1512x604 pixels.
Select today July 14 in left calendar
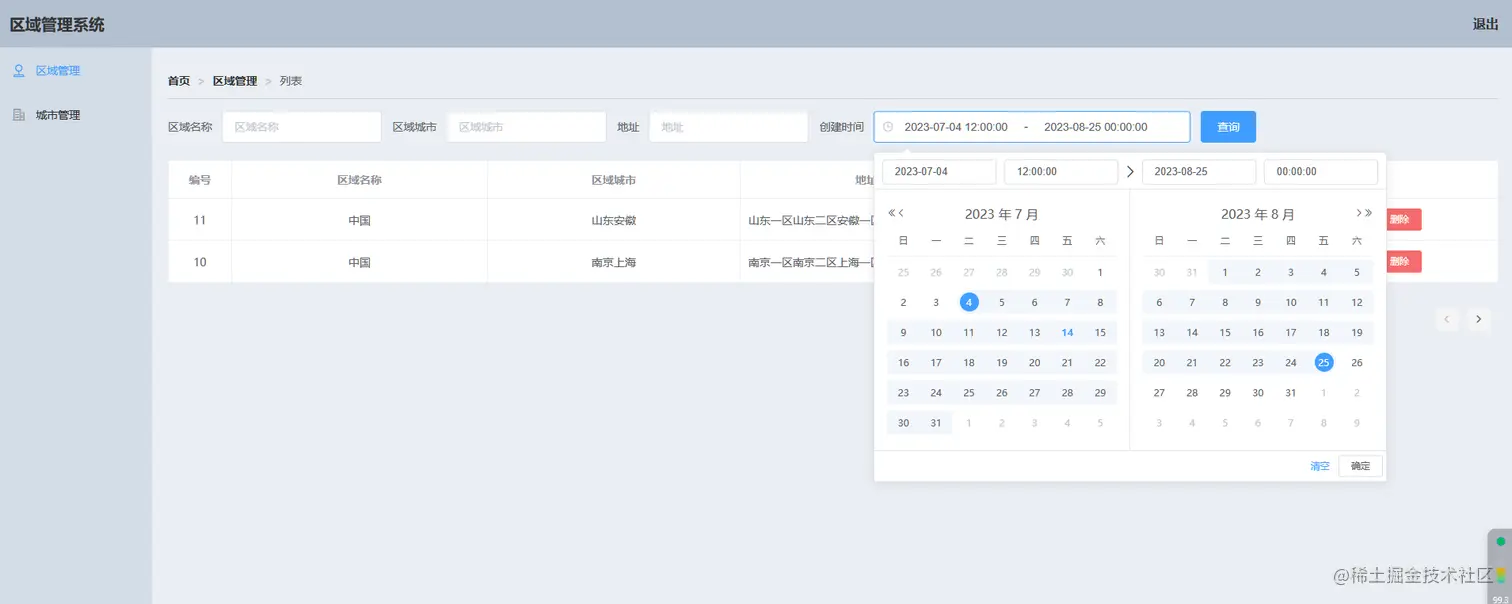tap(1067, 333)
